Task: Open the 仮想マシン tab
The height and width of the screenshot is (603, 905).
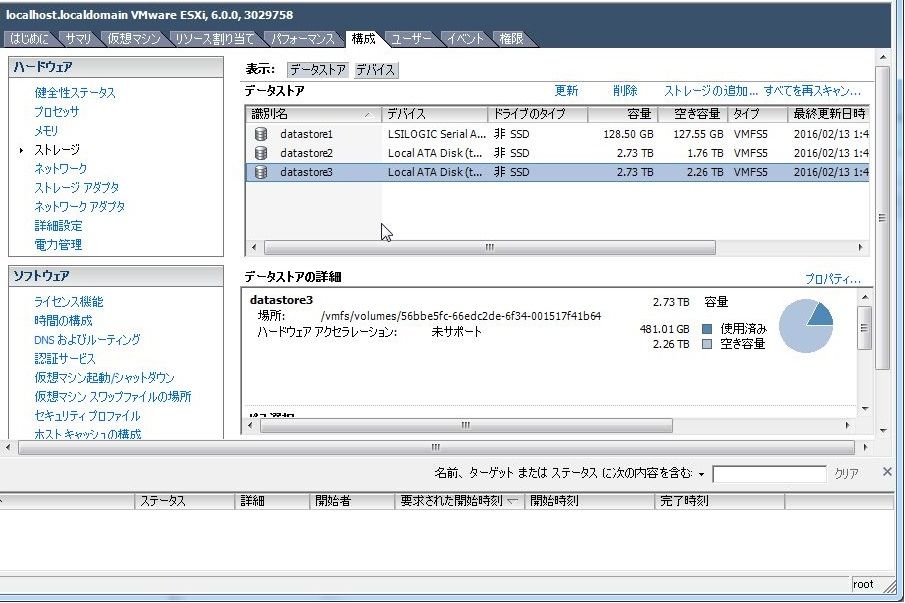Action: 134,39
